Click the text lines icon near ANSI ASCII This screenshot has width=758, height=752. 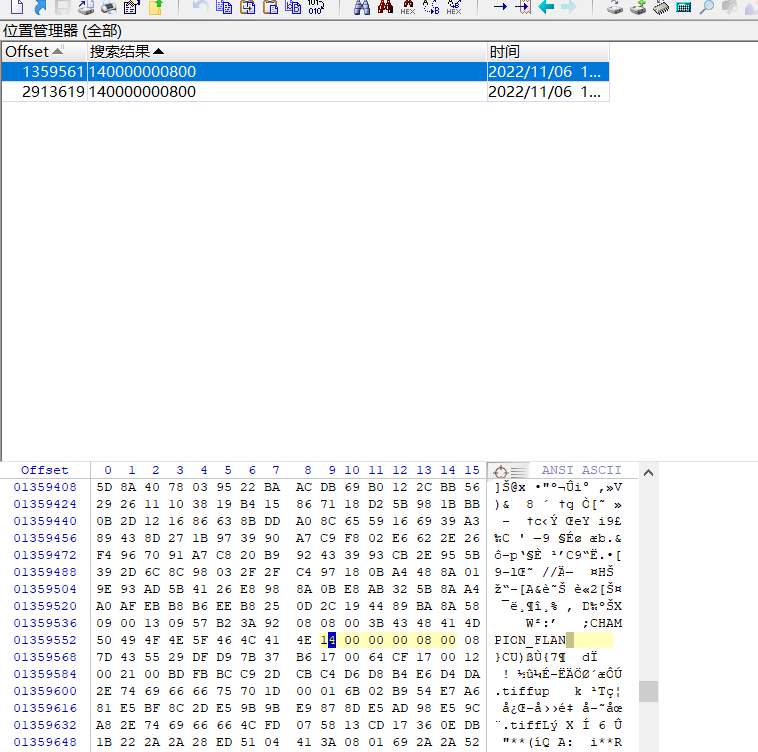tap(518, 471)
